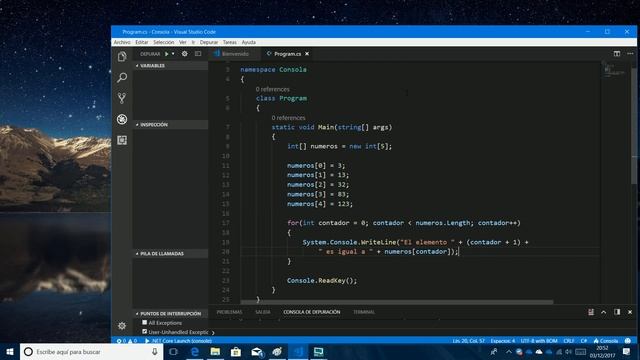Click the feedback smiley in status bar

[628, 341]
